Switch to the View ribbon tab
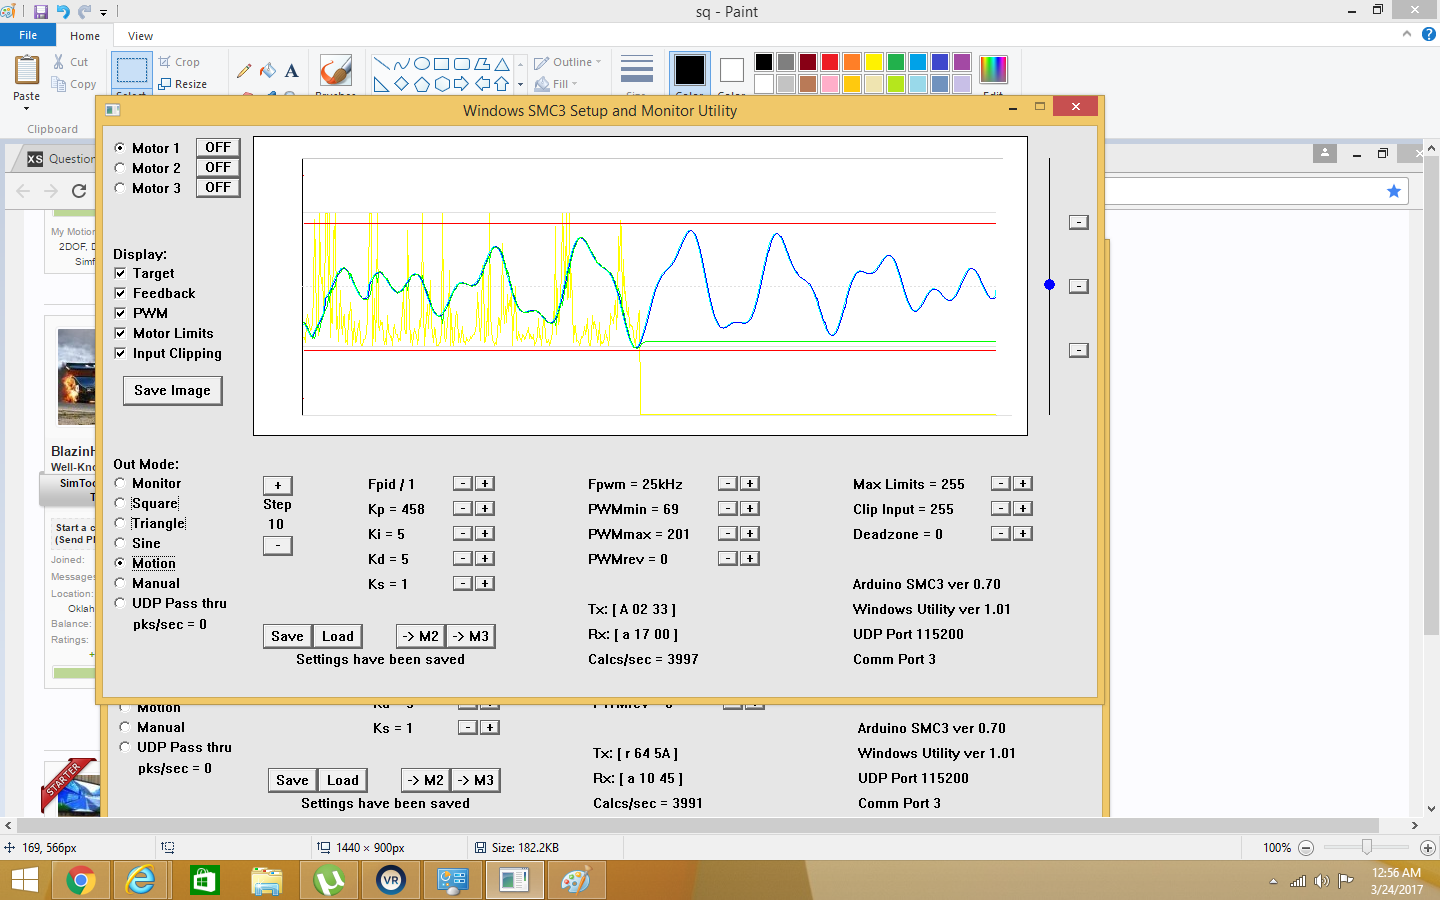 140,36
